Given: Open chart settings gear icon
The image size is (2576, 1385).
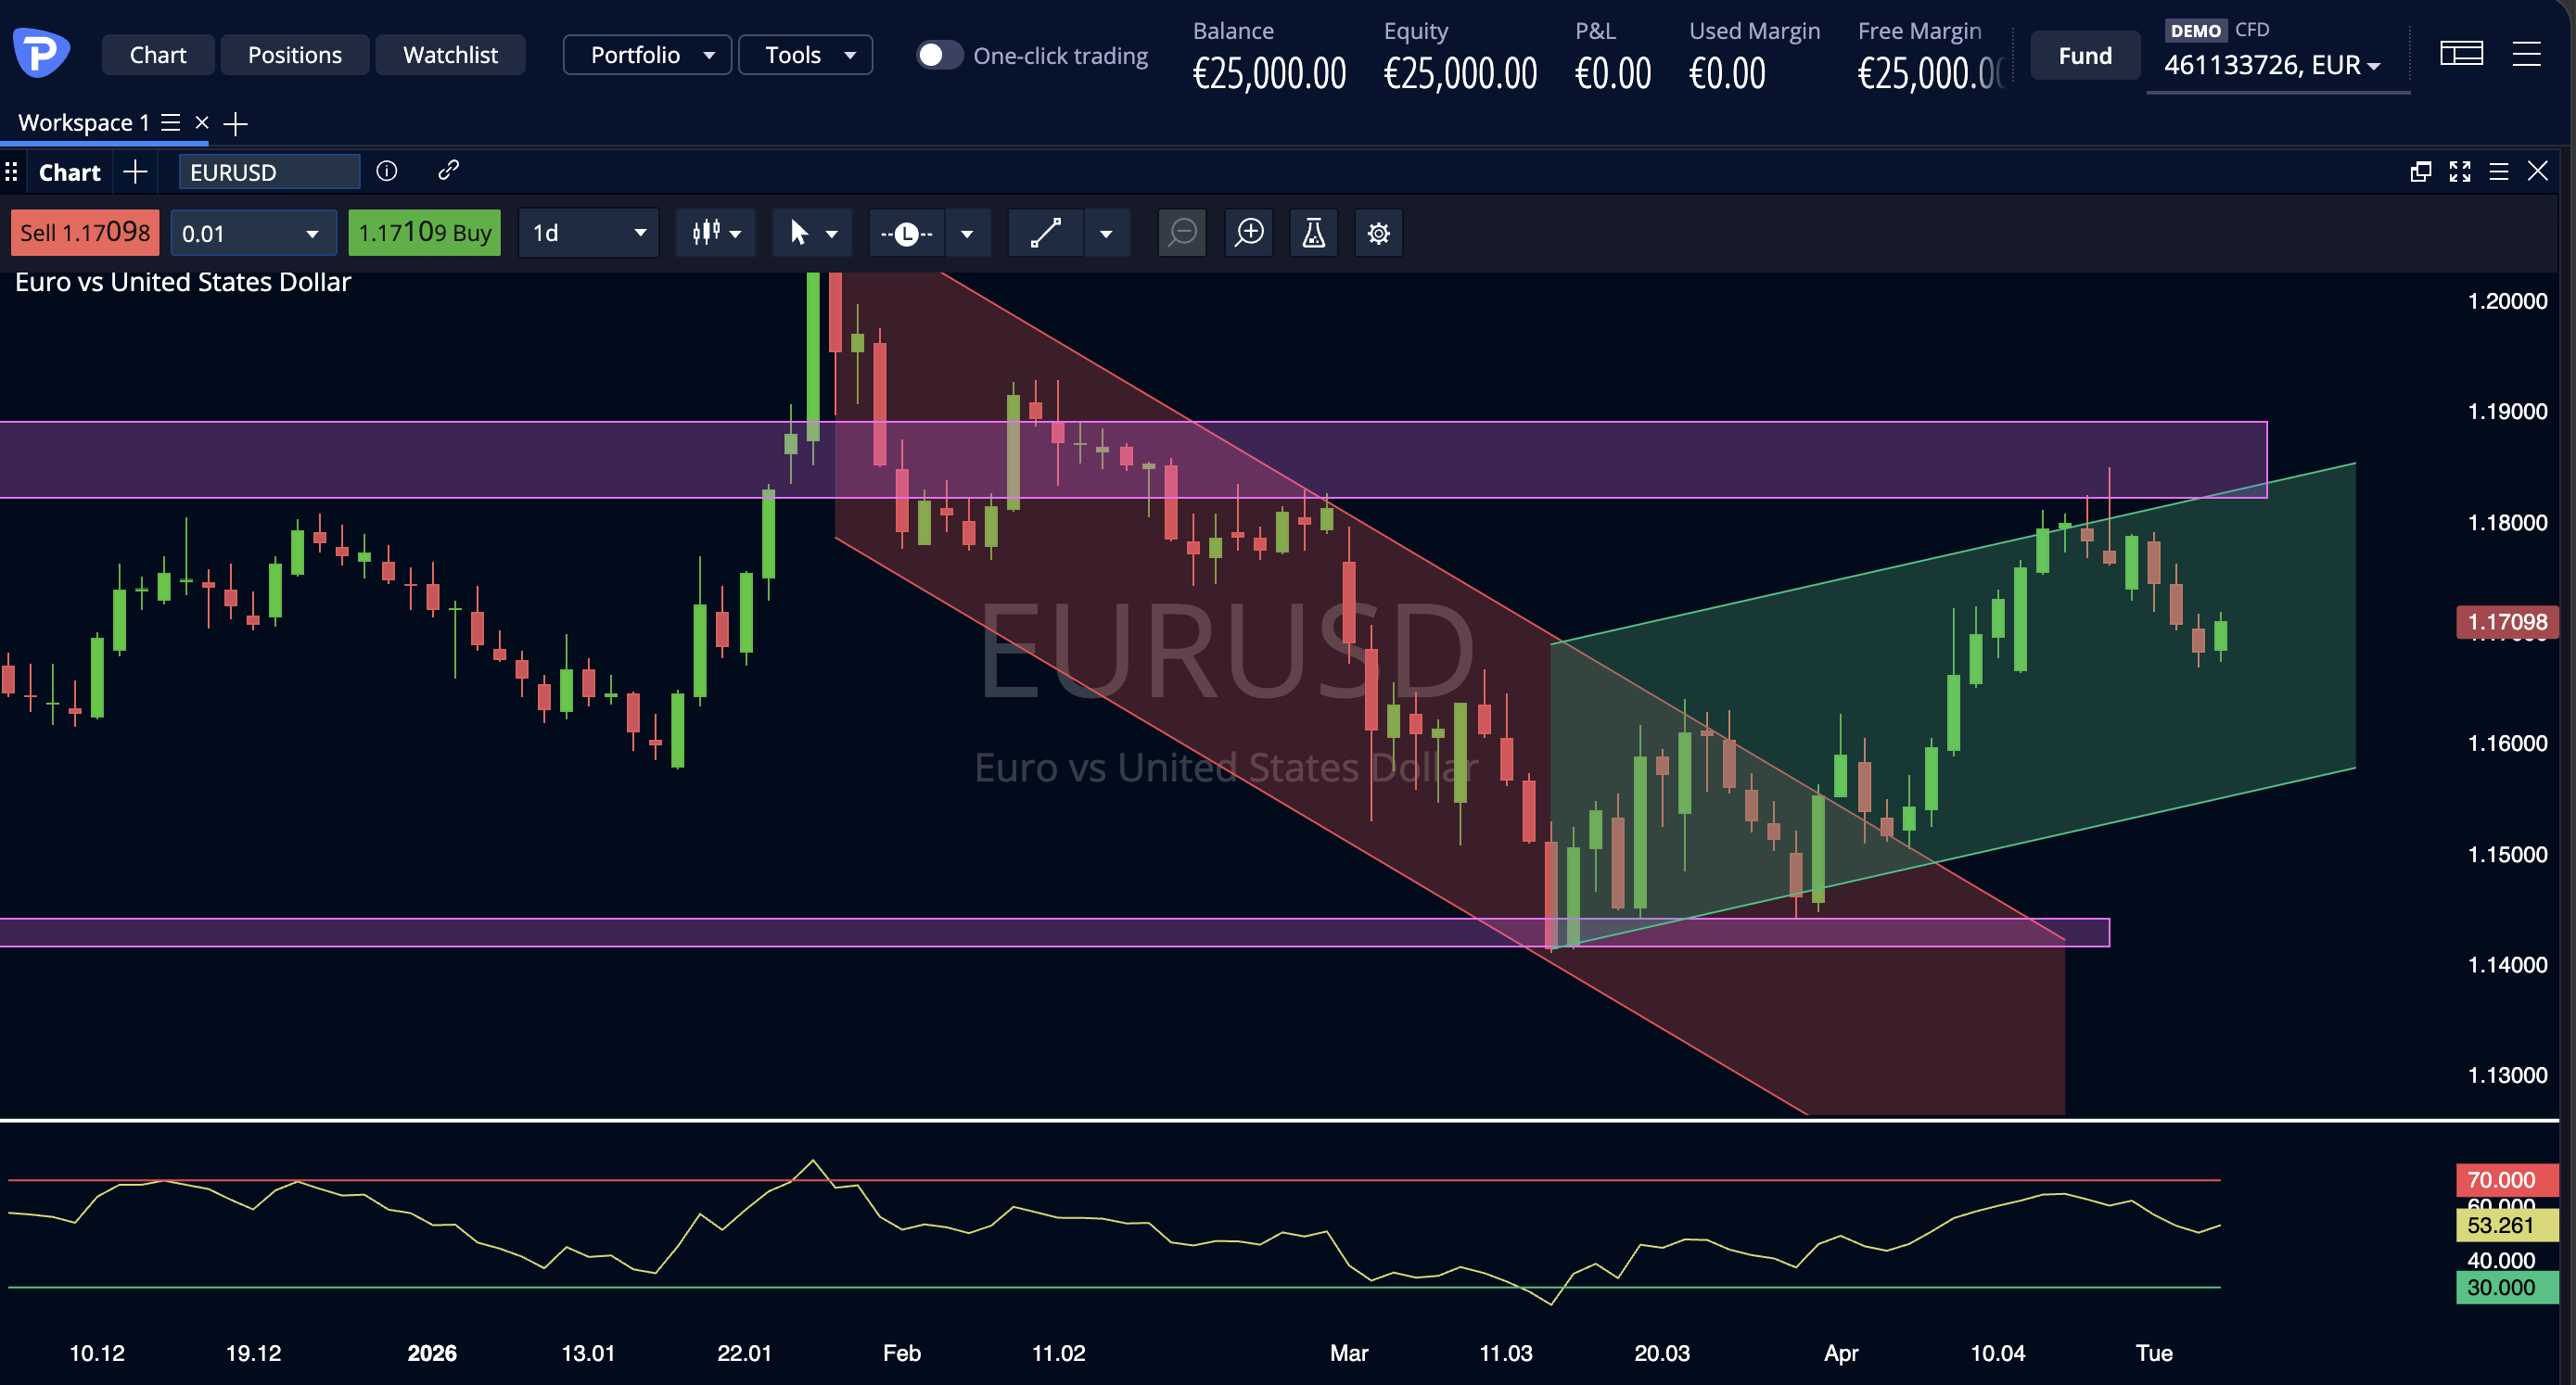Looking at the screenshot, I should pyautogui.click(x=1378, y=233).
